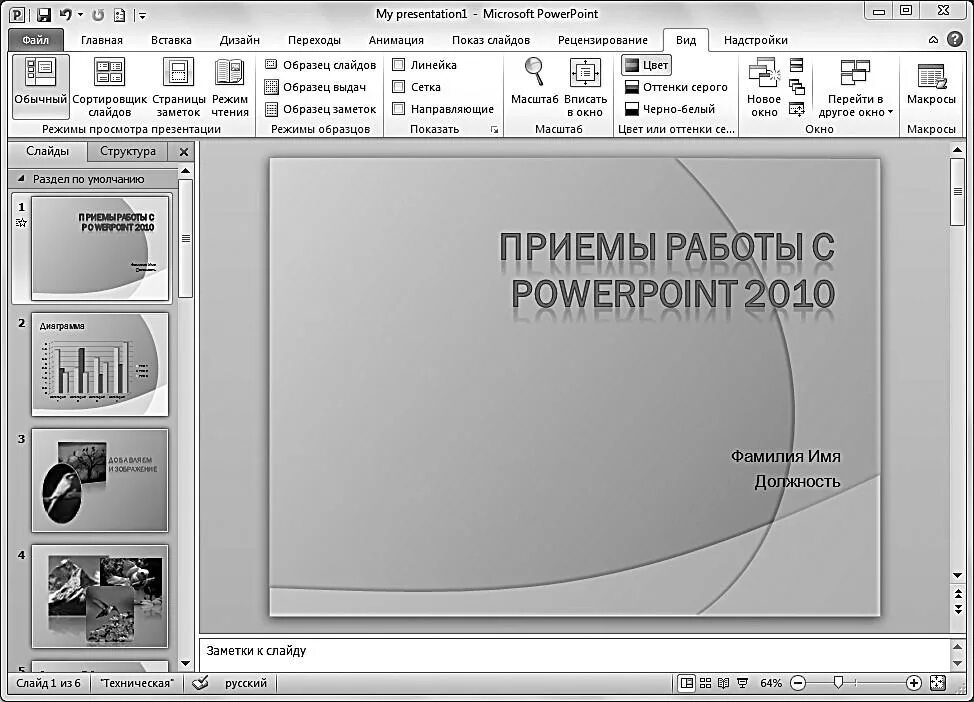The image size is (974, 702).
Task: Click Вписать в окно icon
Action: point(585,73)
